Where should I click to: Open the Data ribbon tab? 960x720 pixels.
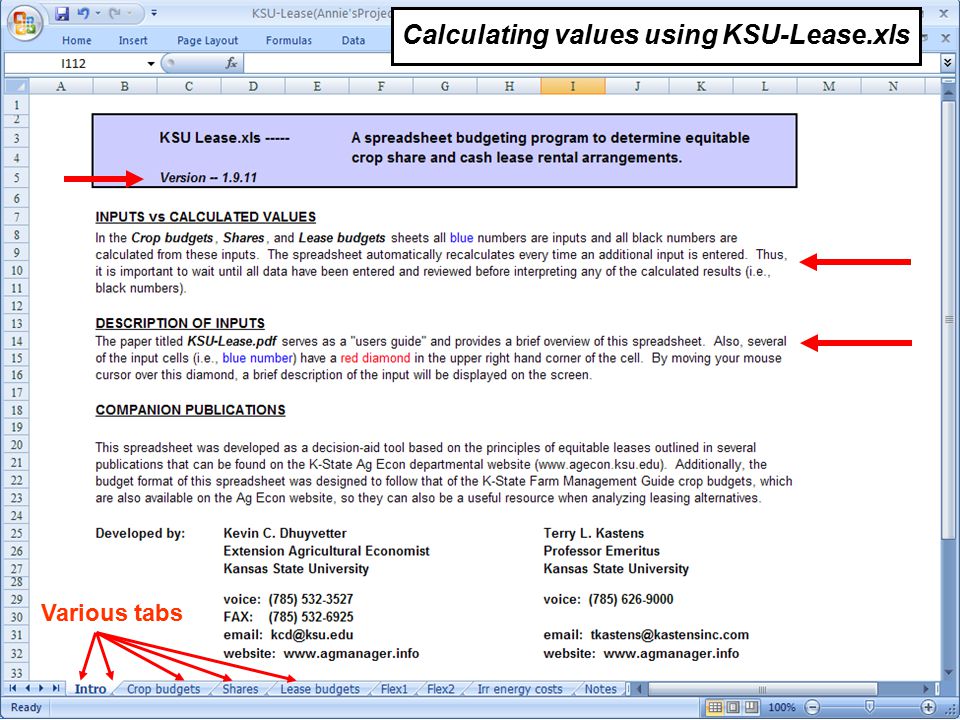tap(353, 40)
